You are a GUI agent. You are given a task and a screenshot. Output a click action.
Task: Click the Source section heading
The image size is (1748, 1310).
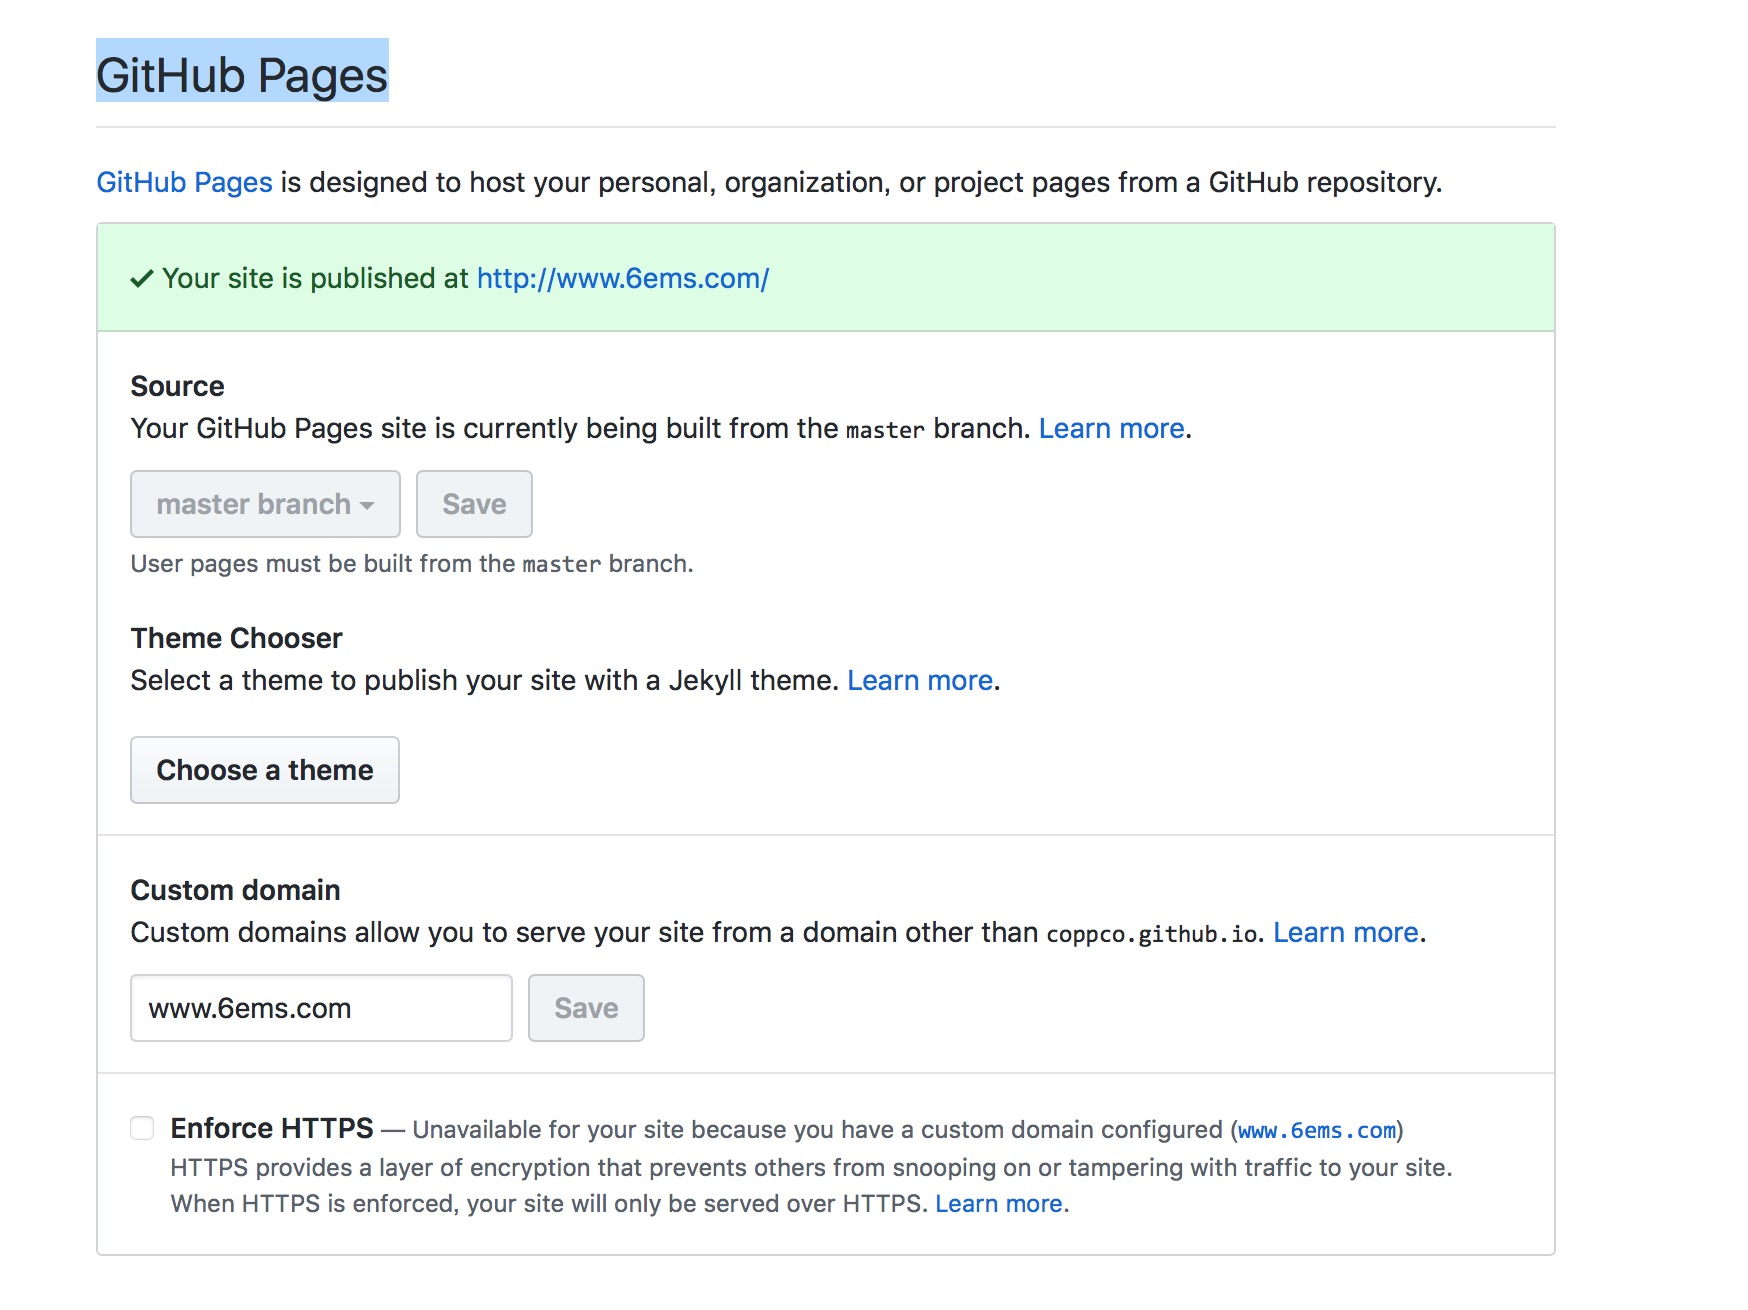click(177, 386)
